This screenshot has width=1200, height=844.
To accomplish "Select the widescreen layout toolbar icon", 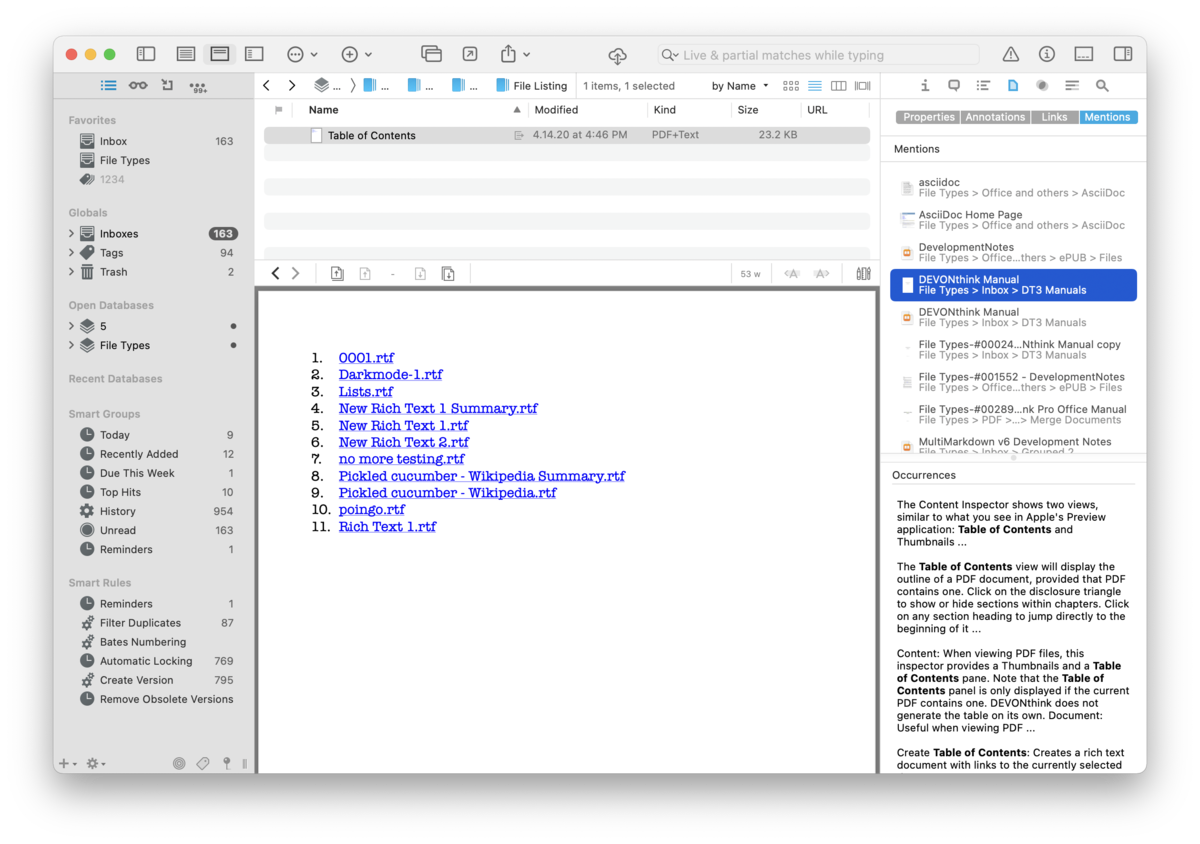I will tap(254, 54).
